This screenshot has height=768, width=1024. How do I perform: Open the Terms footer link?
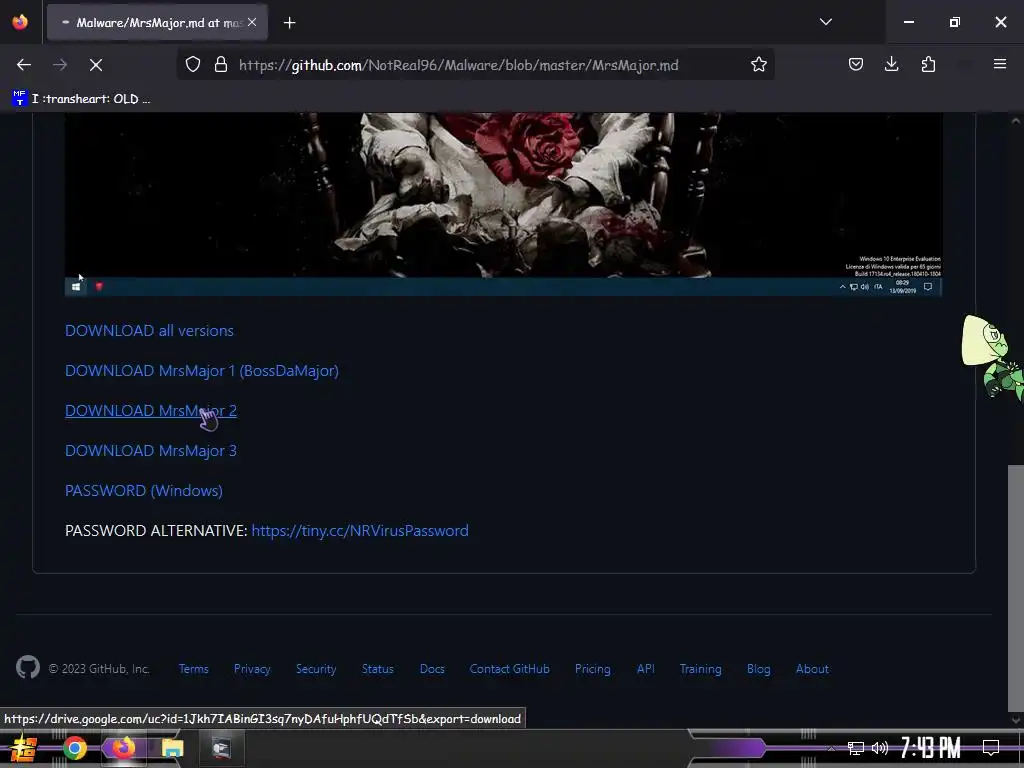(193, 669)
